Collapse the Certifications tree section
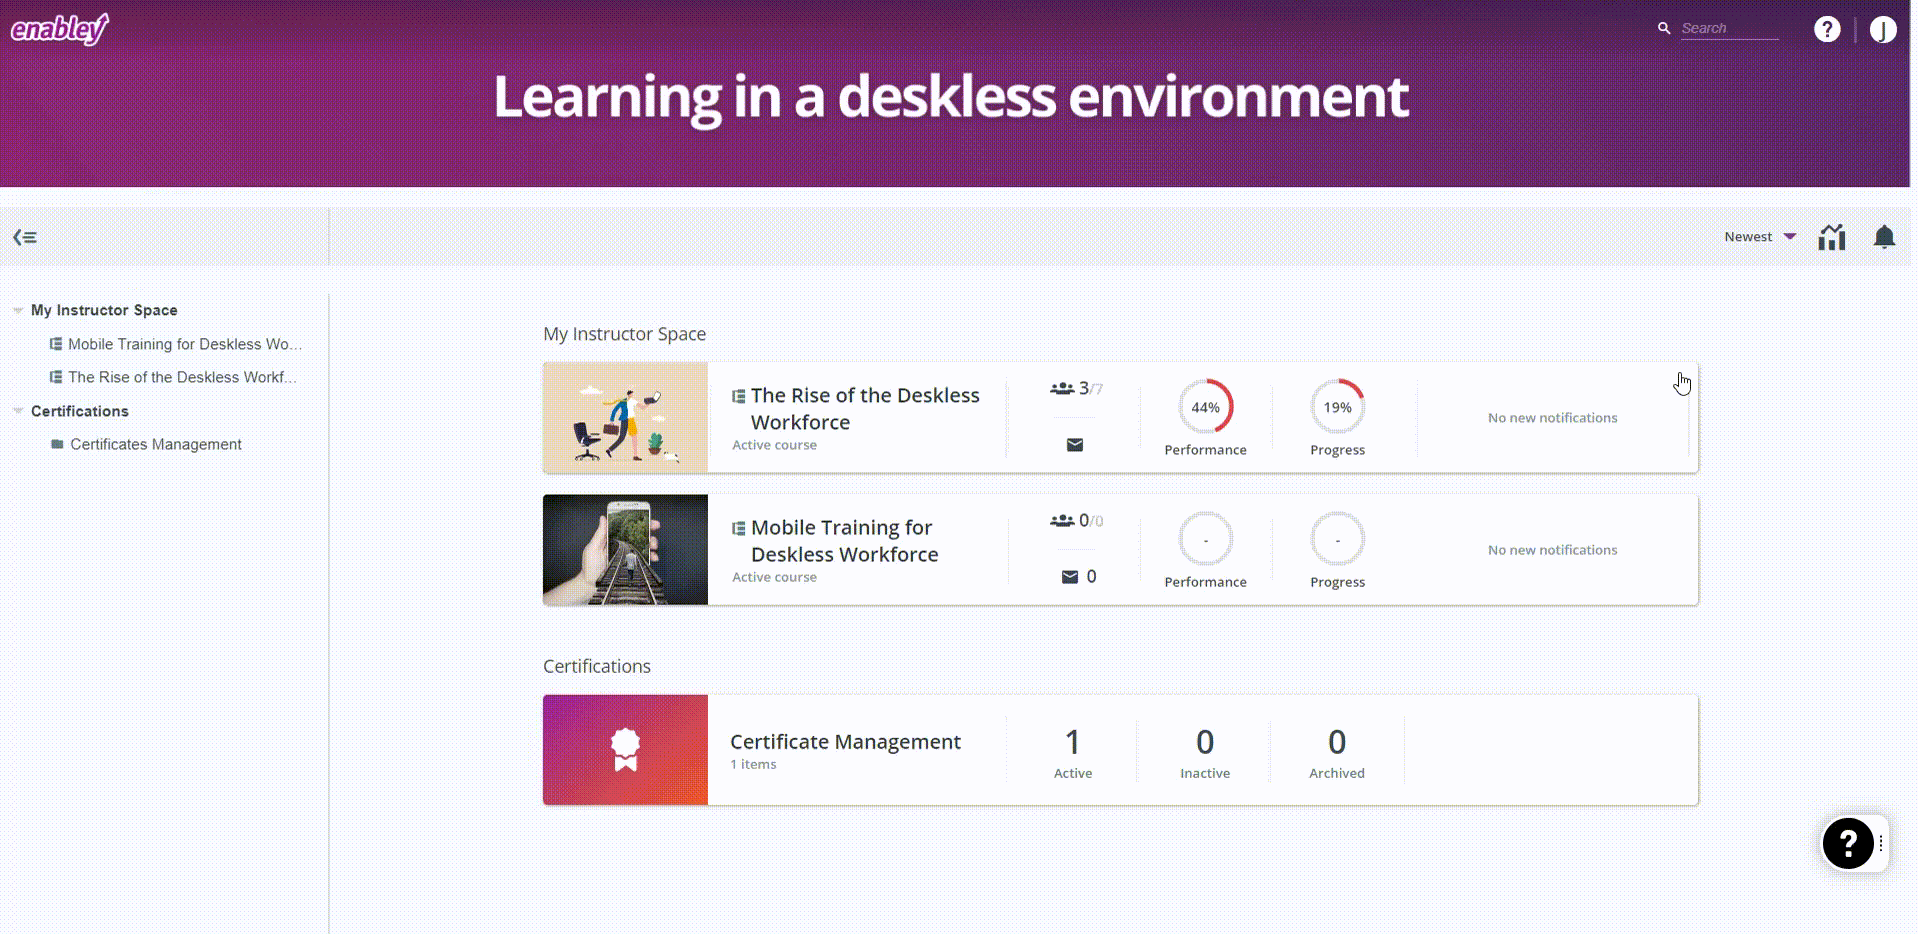 tap(18, 411)
